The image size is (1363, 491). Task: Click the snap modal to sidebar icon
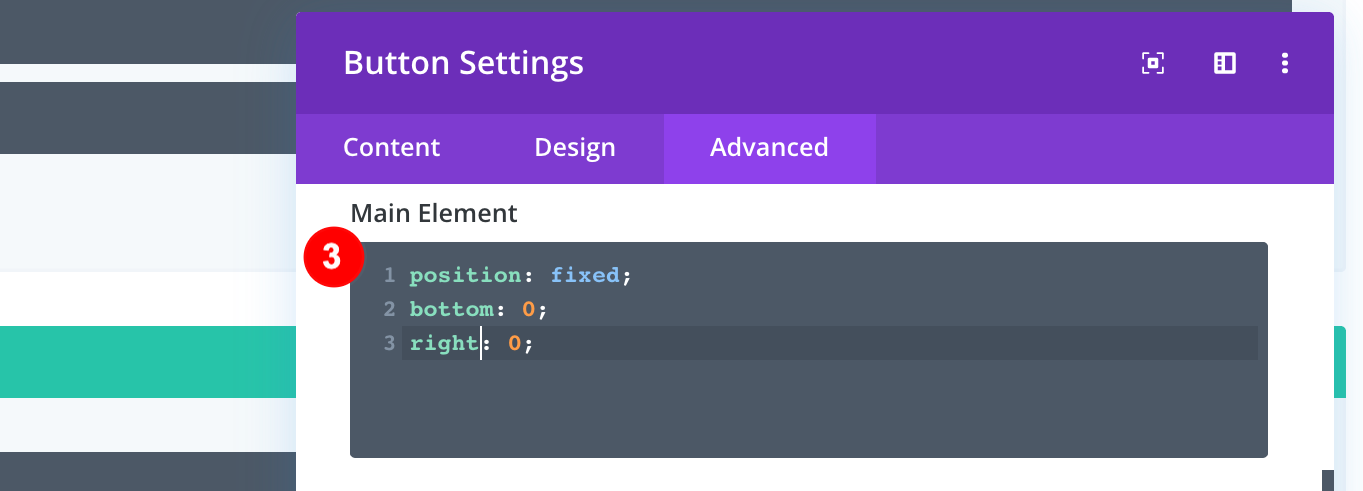coord(1225,64)
